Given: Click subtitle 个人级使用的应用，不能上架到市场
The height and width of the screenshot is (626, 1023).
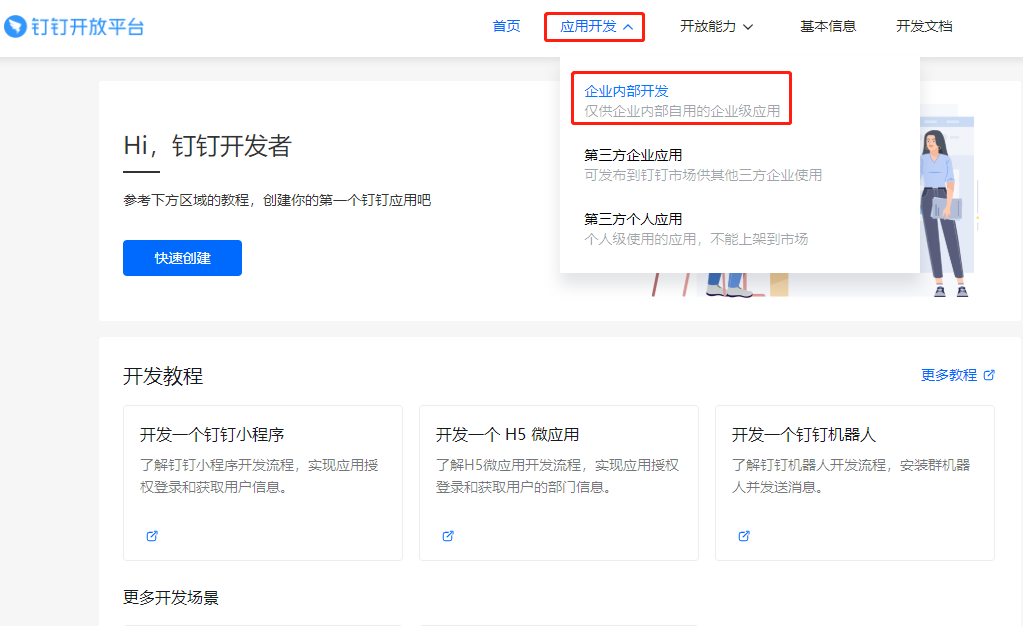Looking at the screenshot, I should click(695, 239).
